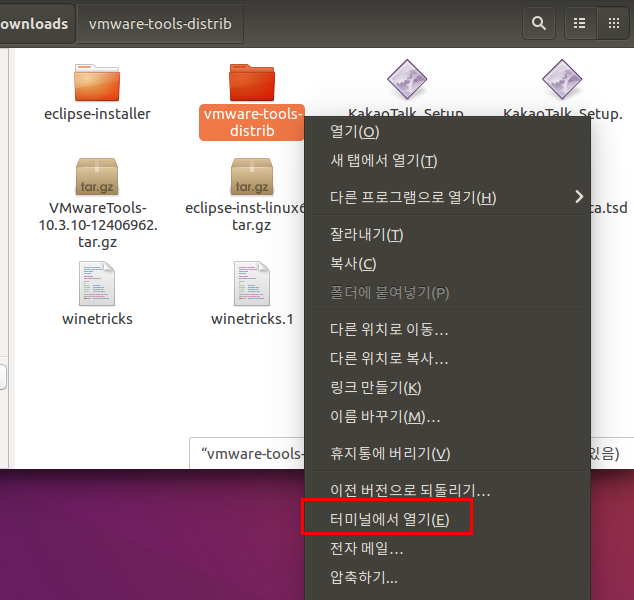
Task: Choose 휴지통에 버리기(V) menu entry
Action: pos(448,453)
